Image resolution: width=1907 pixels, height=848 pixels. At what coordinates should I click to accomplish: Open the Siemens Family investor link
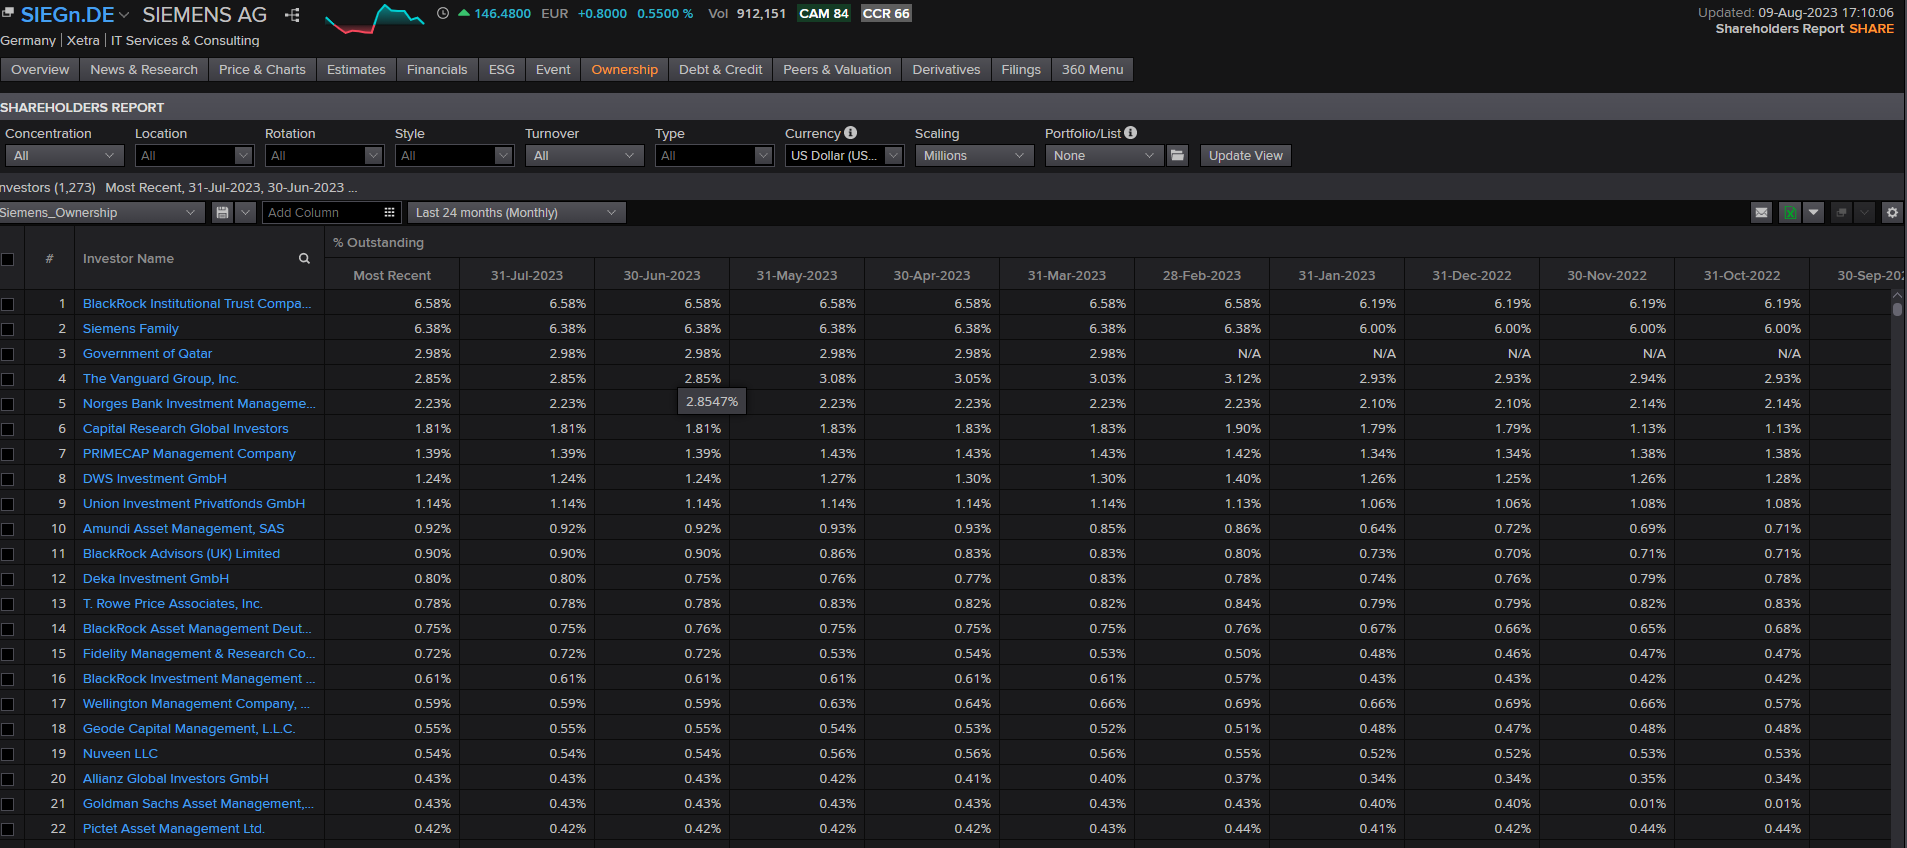pos(130,328)
